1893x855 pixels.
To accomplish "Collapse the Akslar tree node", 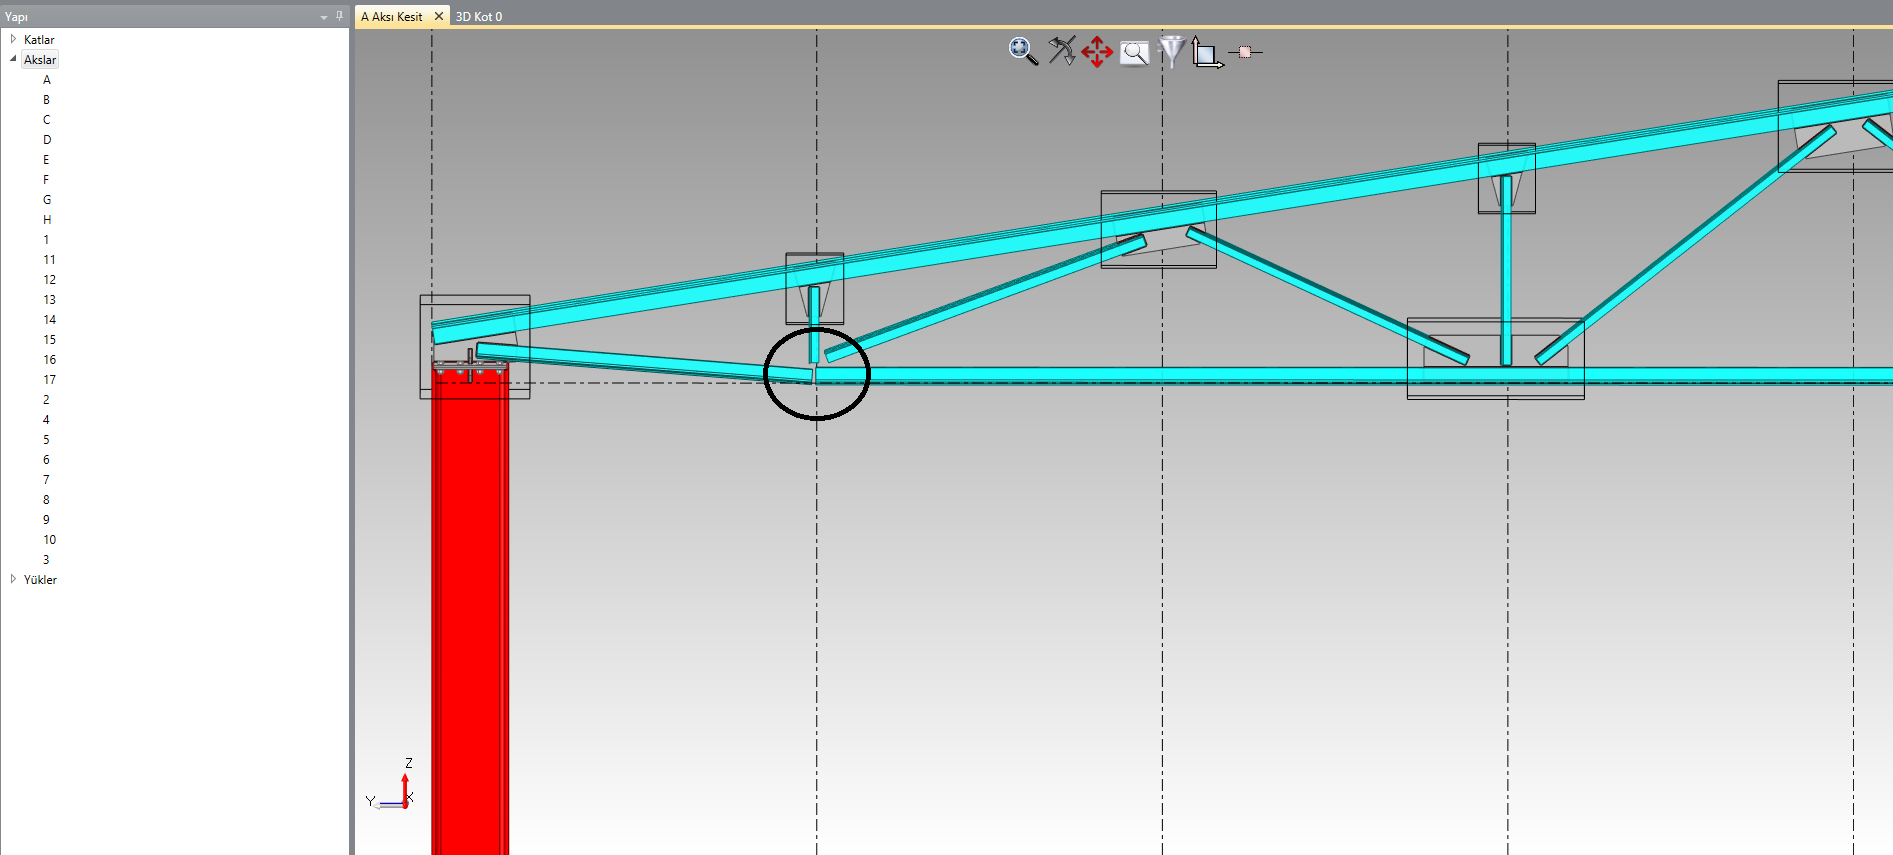I will (13, 59).
